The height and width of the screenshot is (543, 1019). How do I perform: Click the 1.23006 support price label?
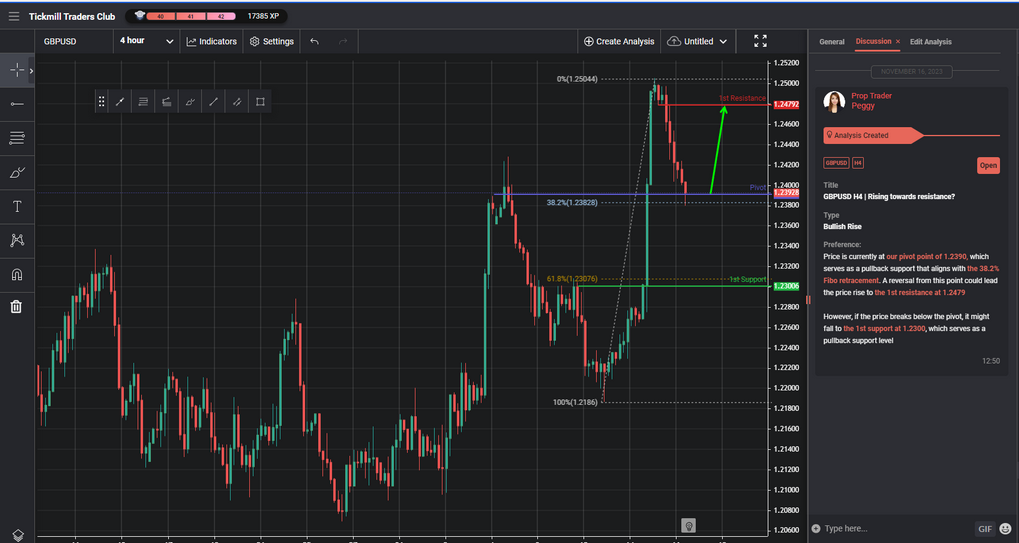(786, 286)
